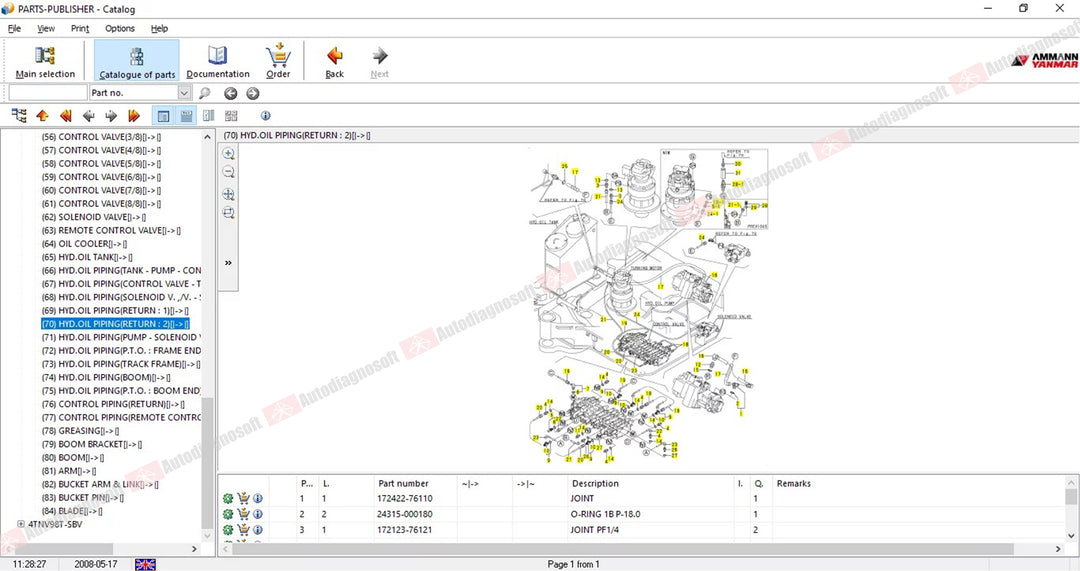The image size is (1080, 571).
Task: Click the grey Next arrow button
Action: (380, 61)
